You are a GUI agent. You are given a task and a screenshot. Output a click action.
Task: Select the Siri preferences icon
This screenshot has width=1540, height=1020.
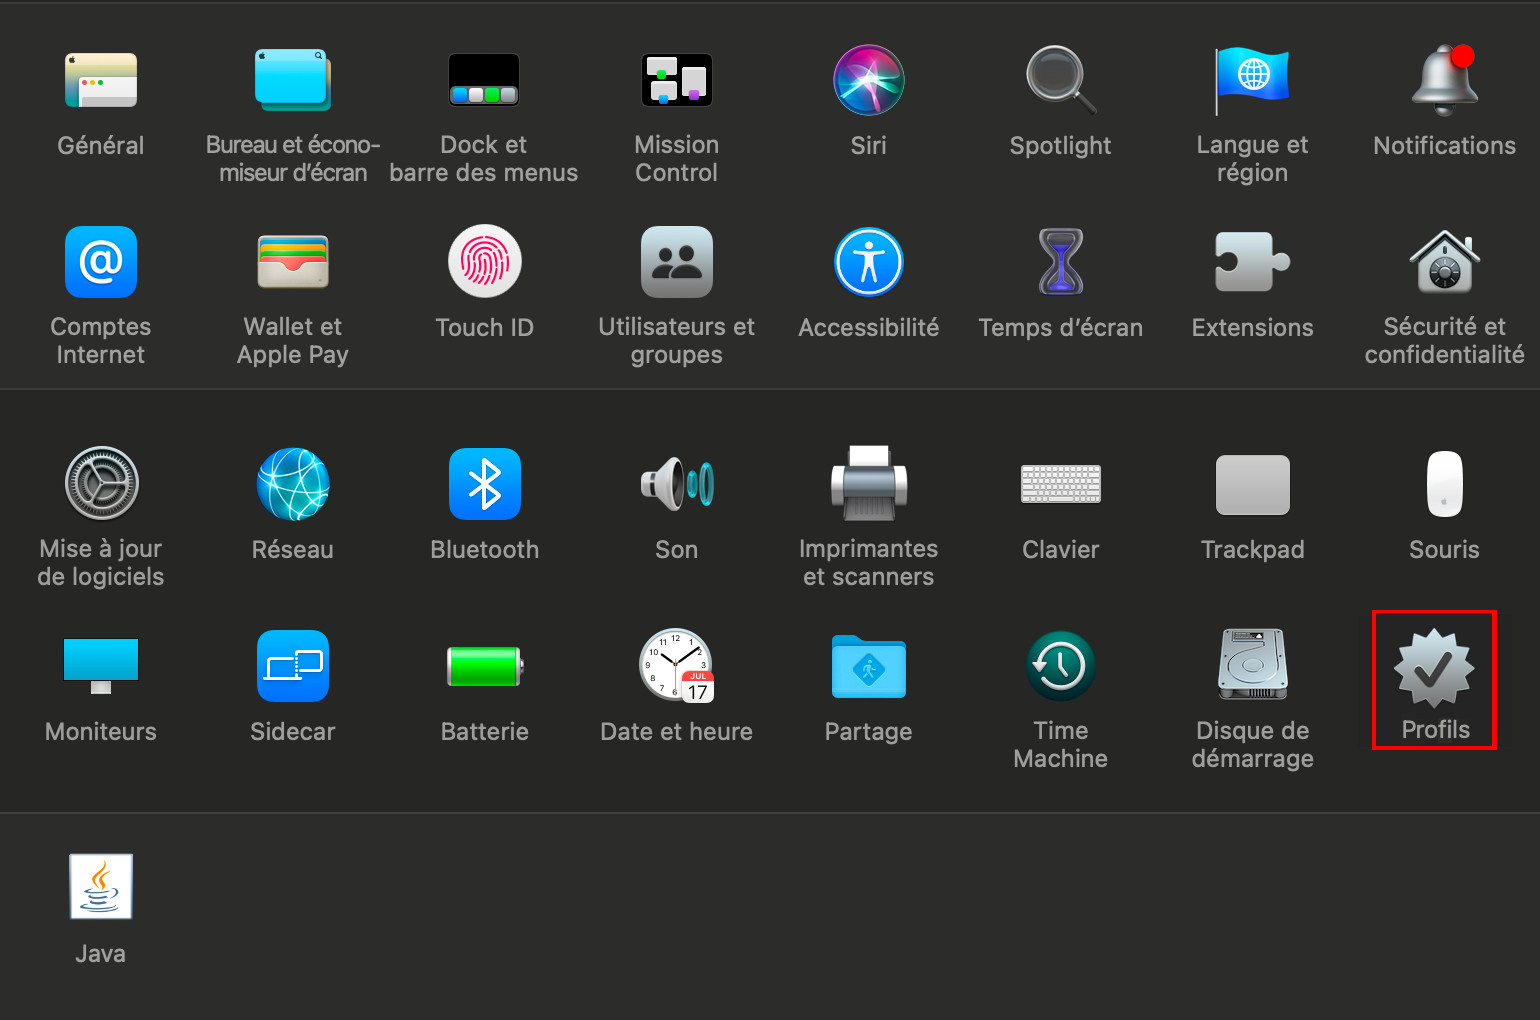coord(868,82)
